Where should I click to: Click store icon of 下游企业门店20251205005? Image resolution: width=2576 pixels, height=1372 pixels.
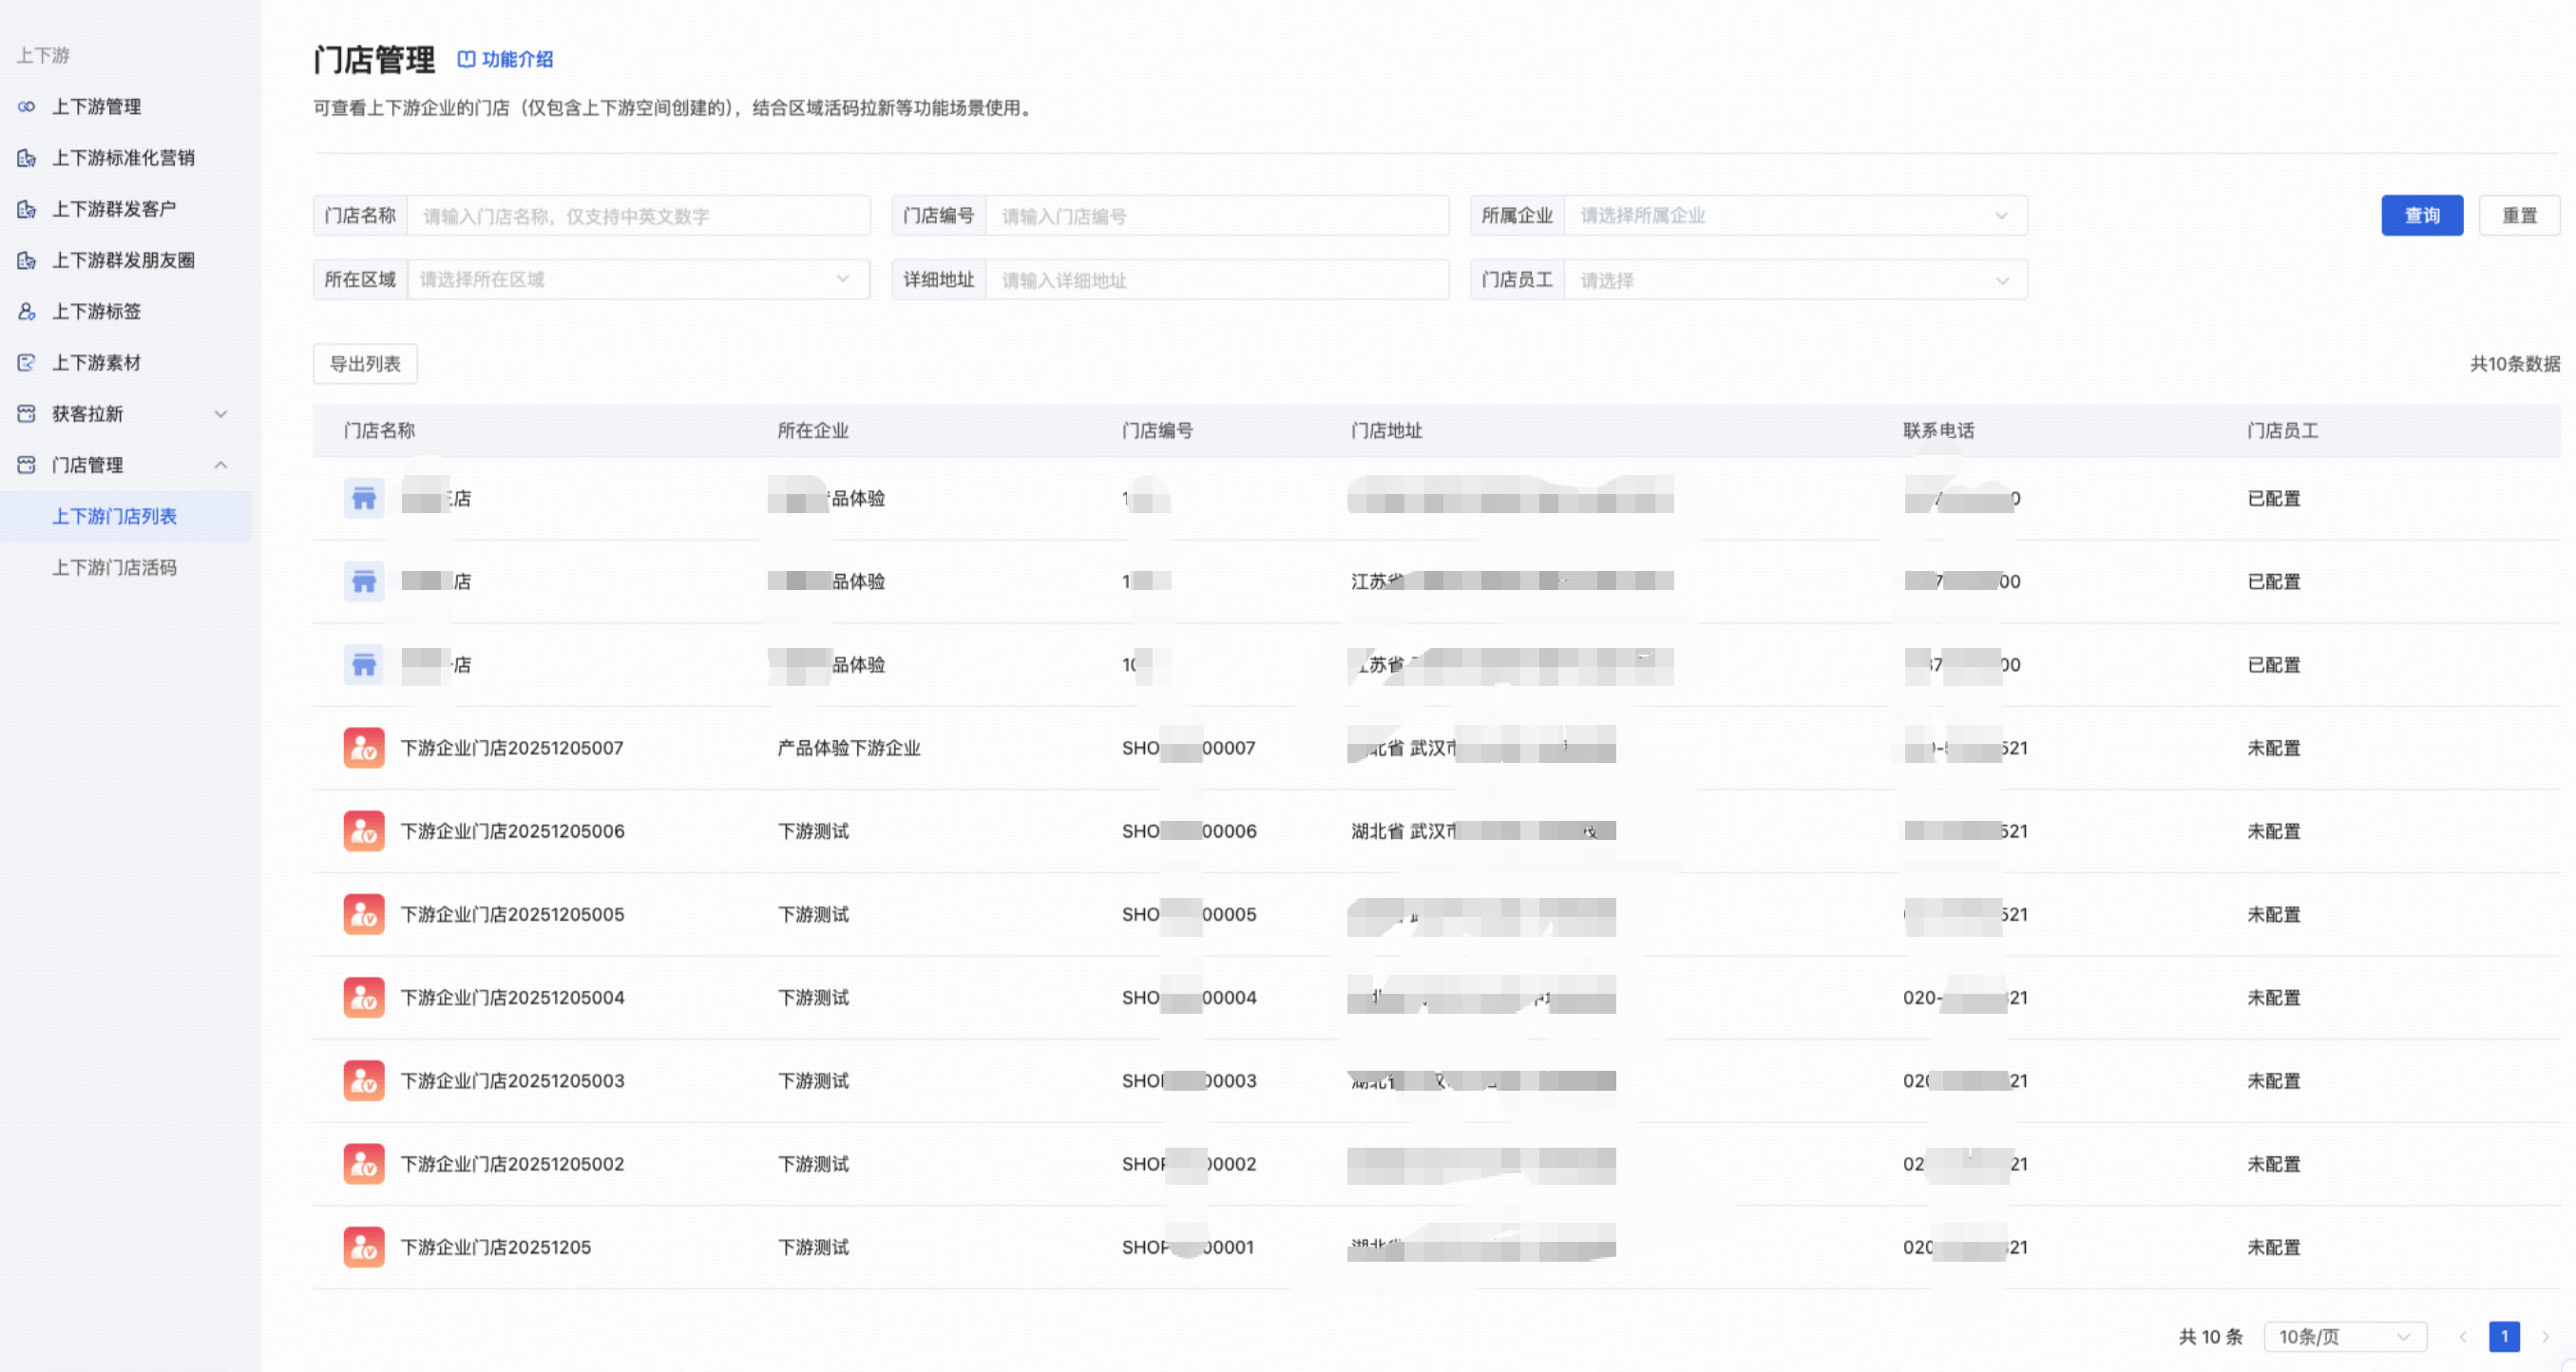click(364, 914)
